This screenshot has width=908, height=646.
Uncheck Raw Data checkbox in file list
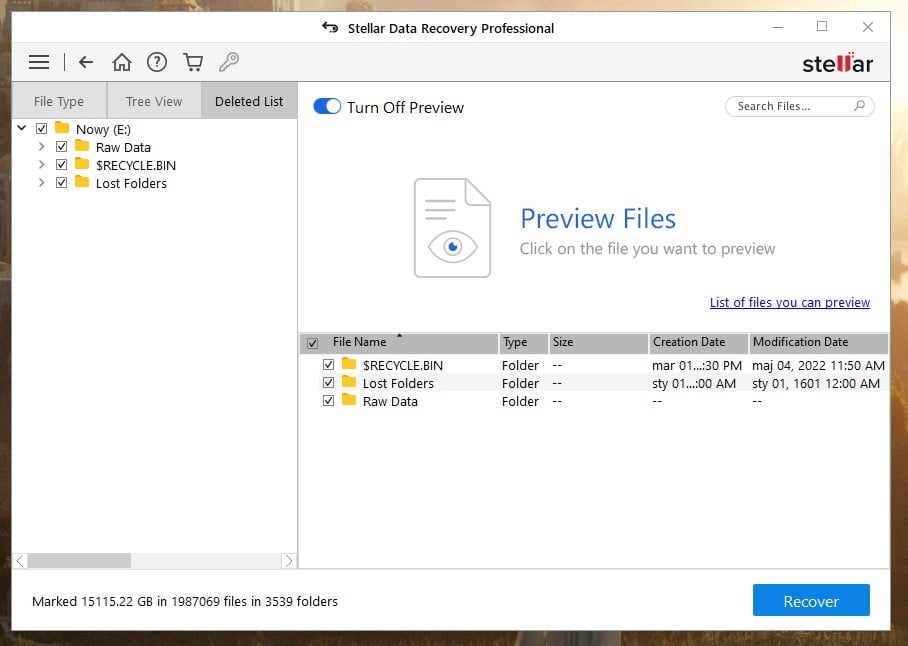328,401
